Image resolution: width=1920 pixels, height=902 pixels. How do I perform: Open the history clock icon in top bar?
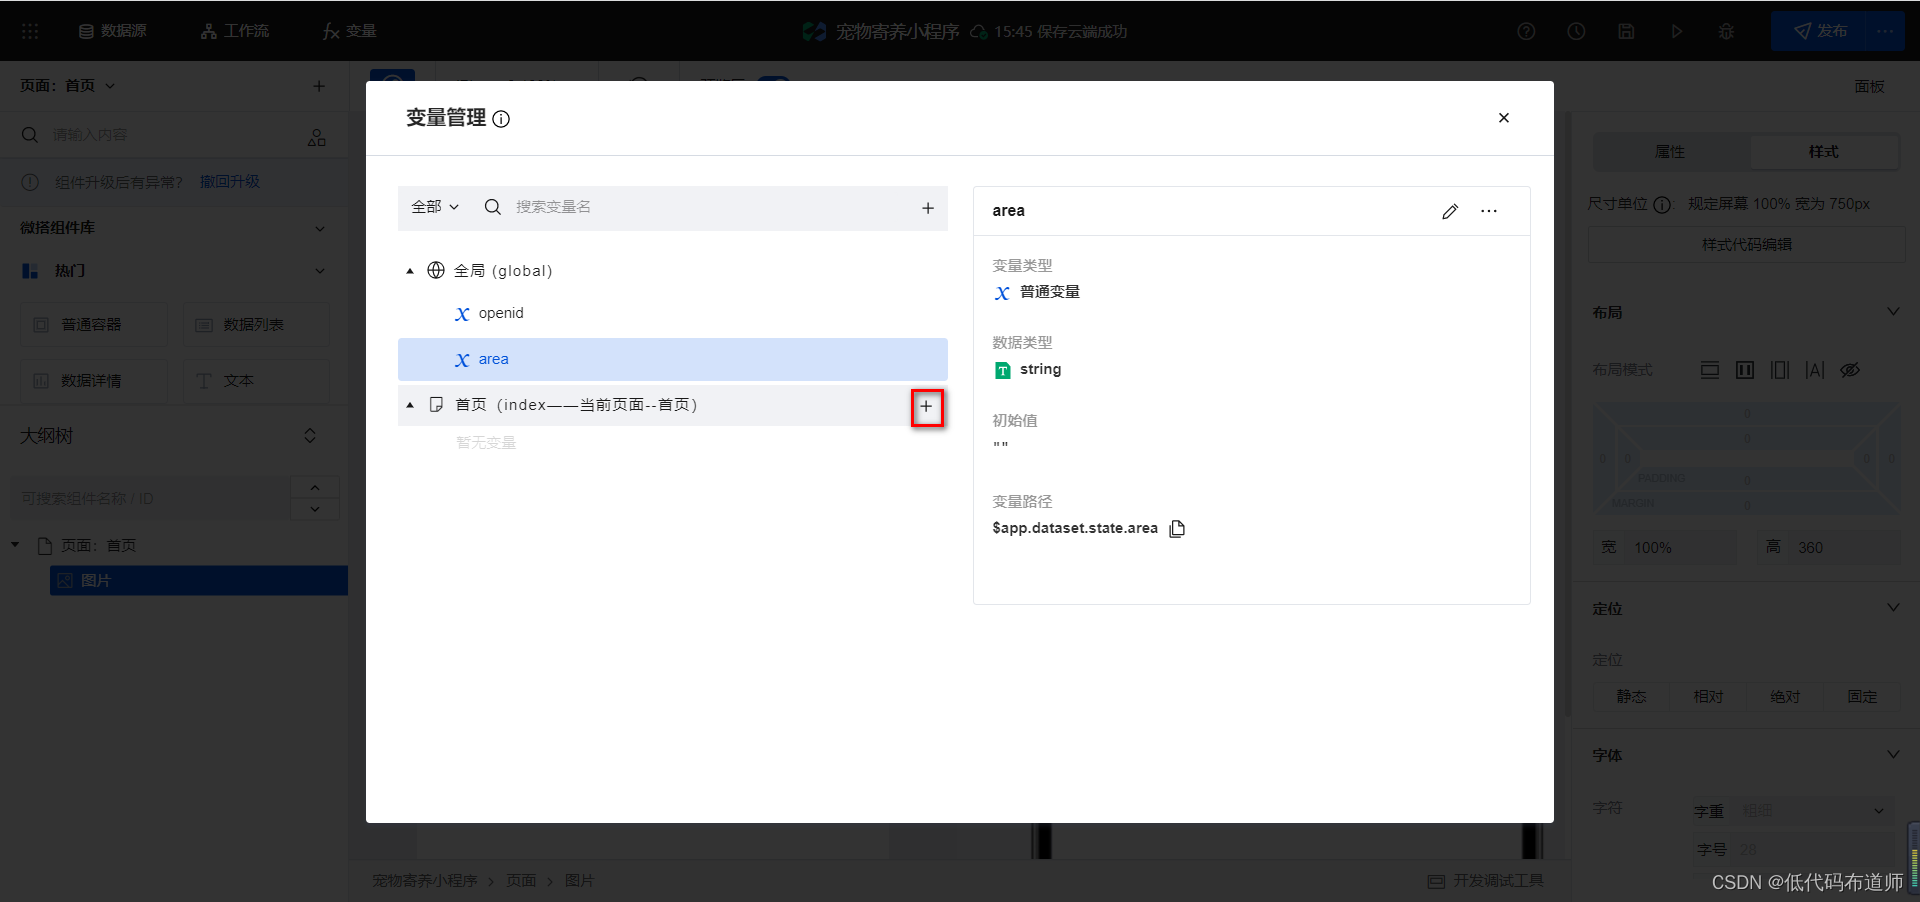pyautogui.click(x=1576, y=31)
